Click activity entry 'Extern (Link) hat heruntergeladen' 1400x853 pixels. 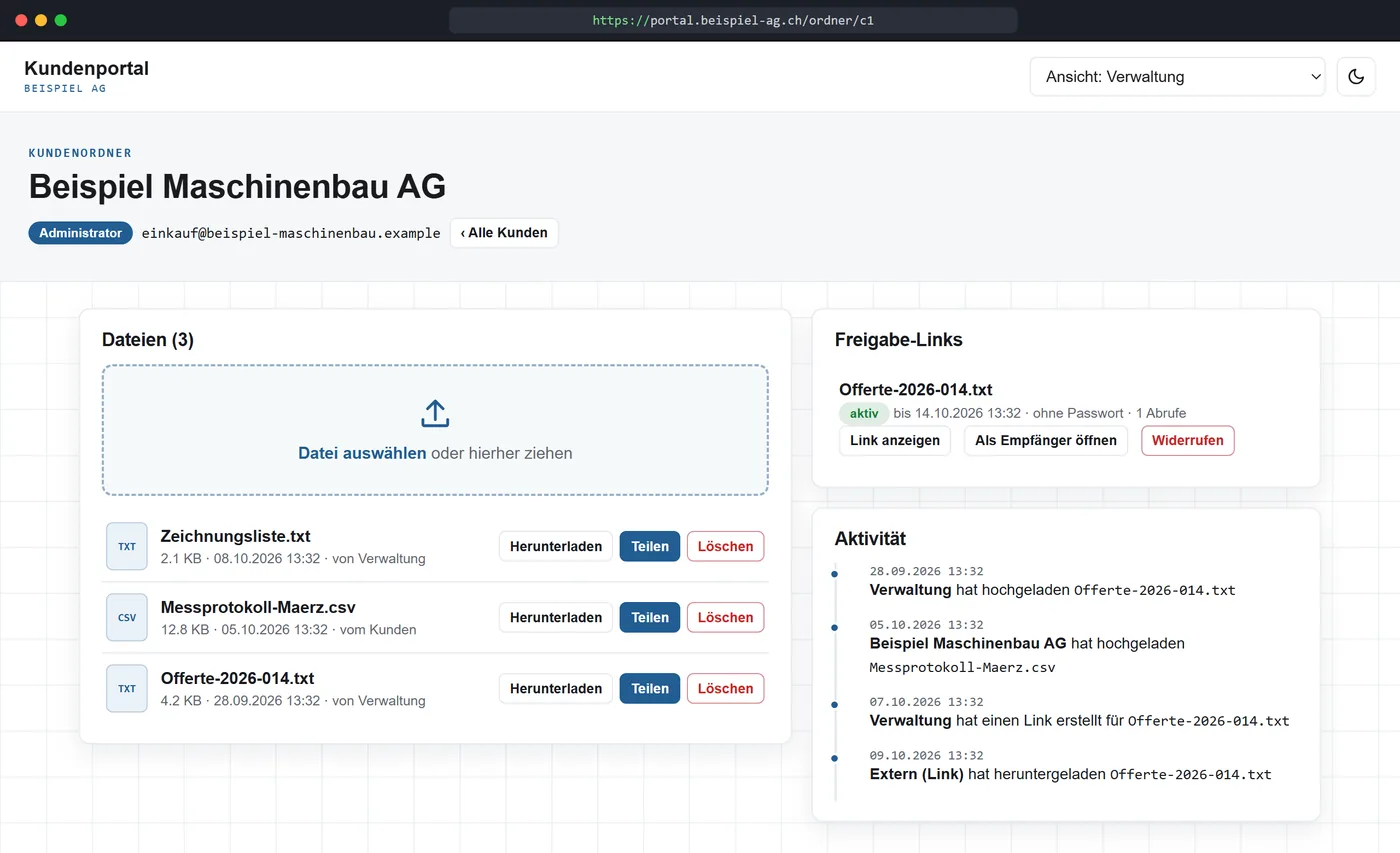click(1070, 765)
